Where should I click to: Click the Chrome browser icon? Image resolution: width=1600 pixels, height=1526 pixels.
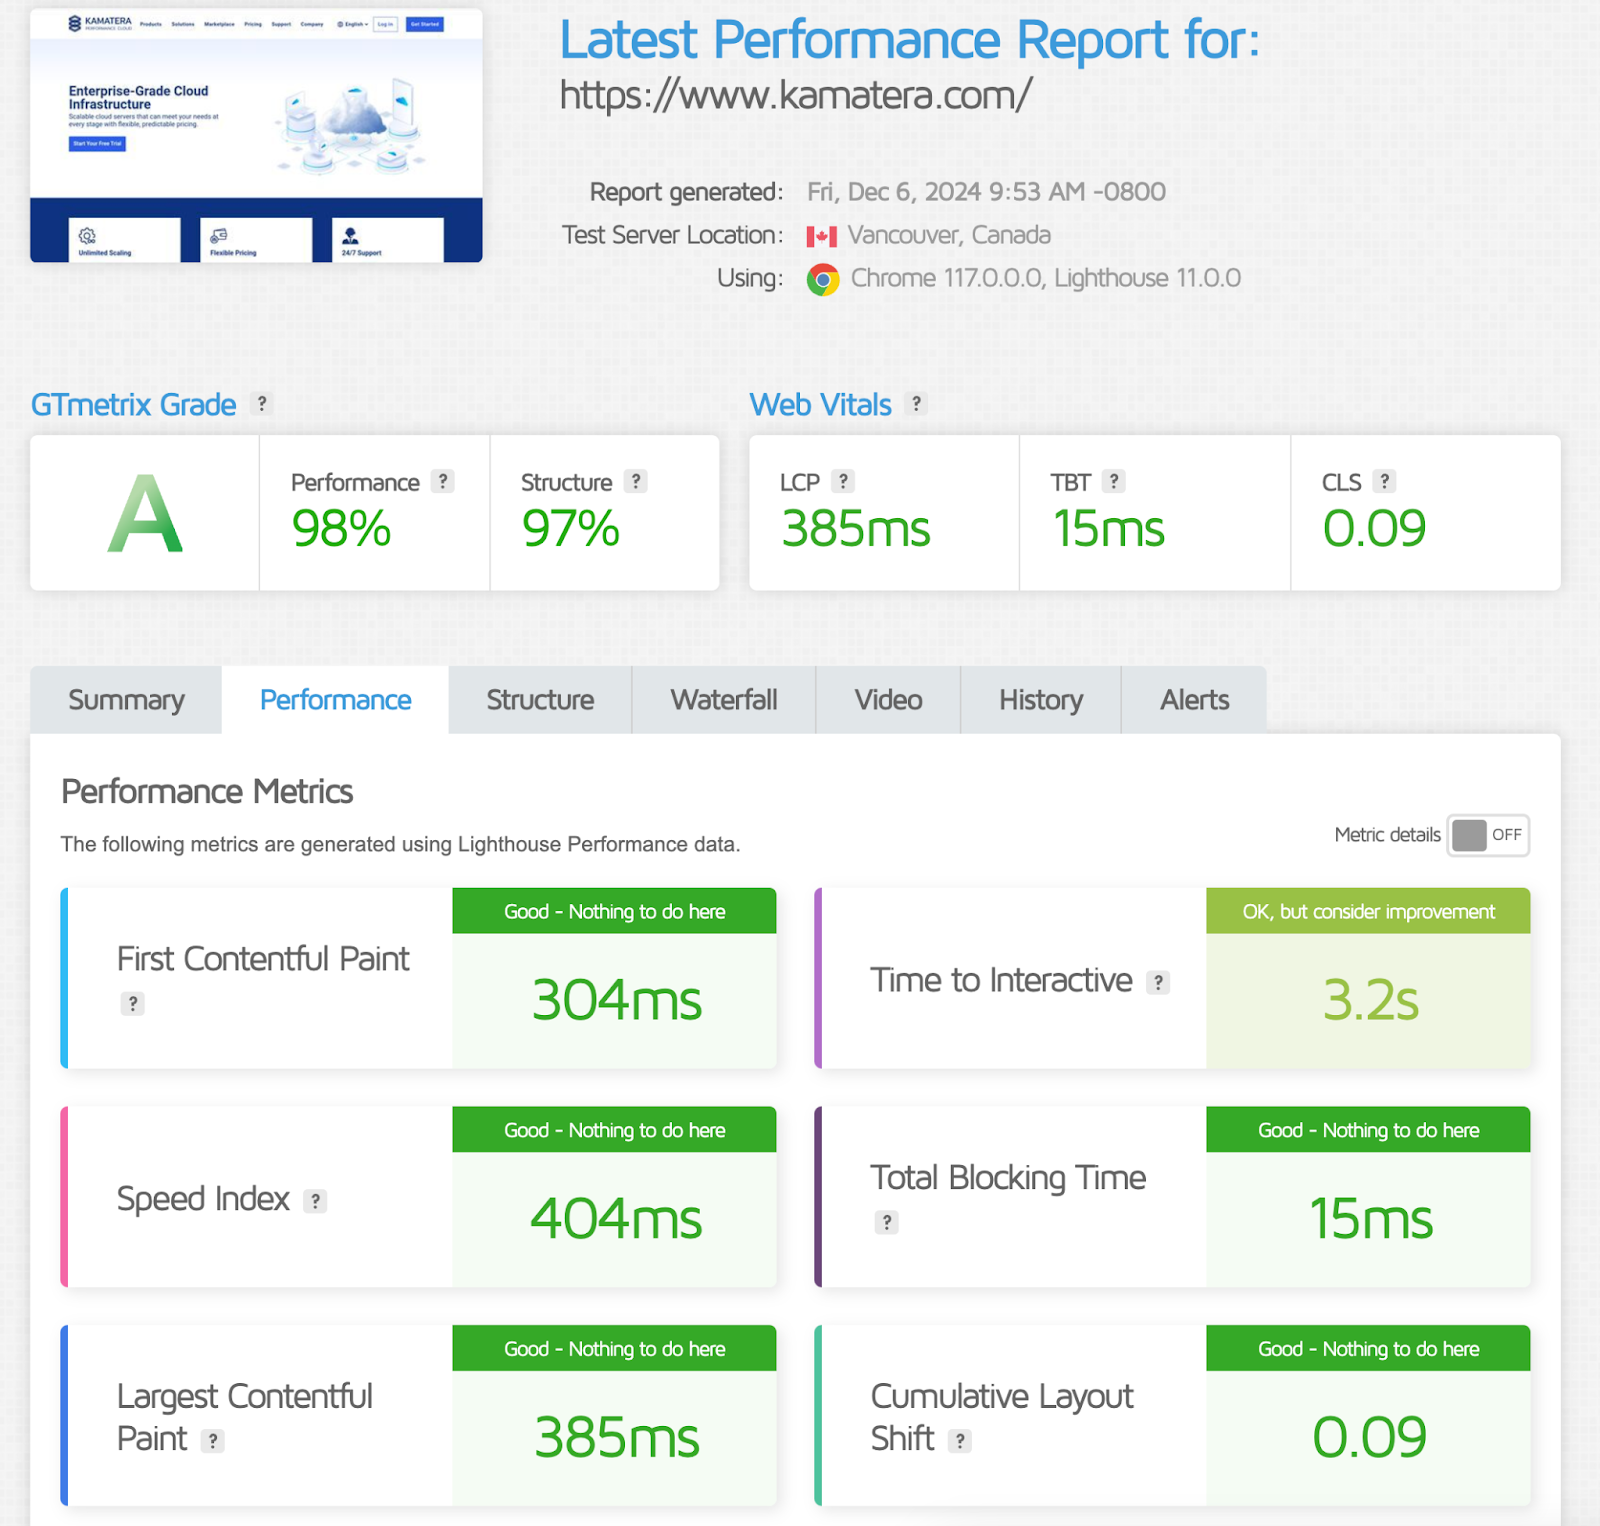pos(823,280)
